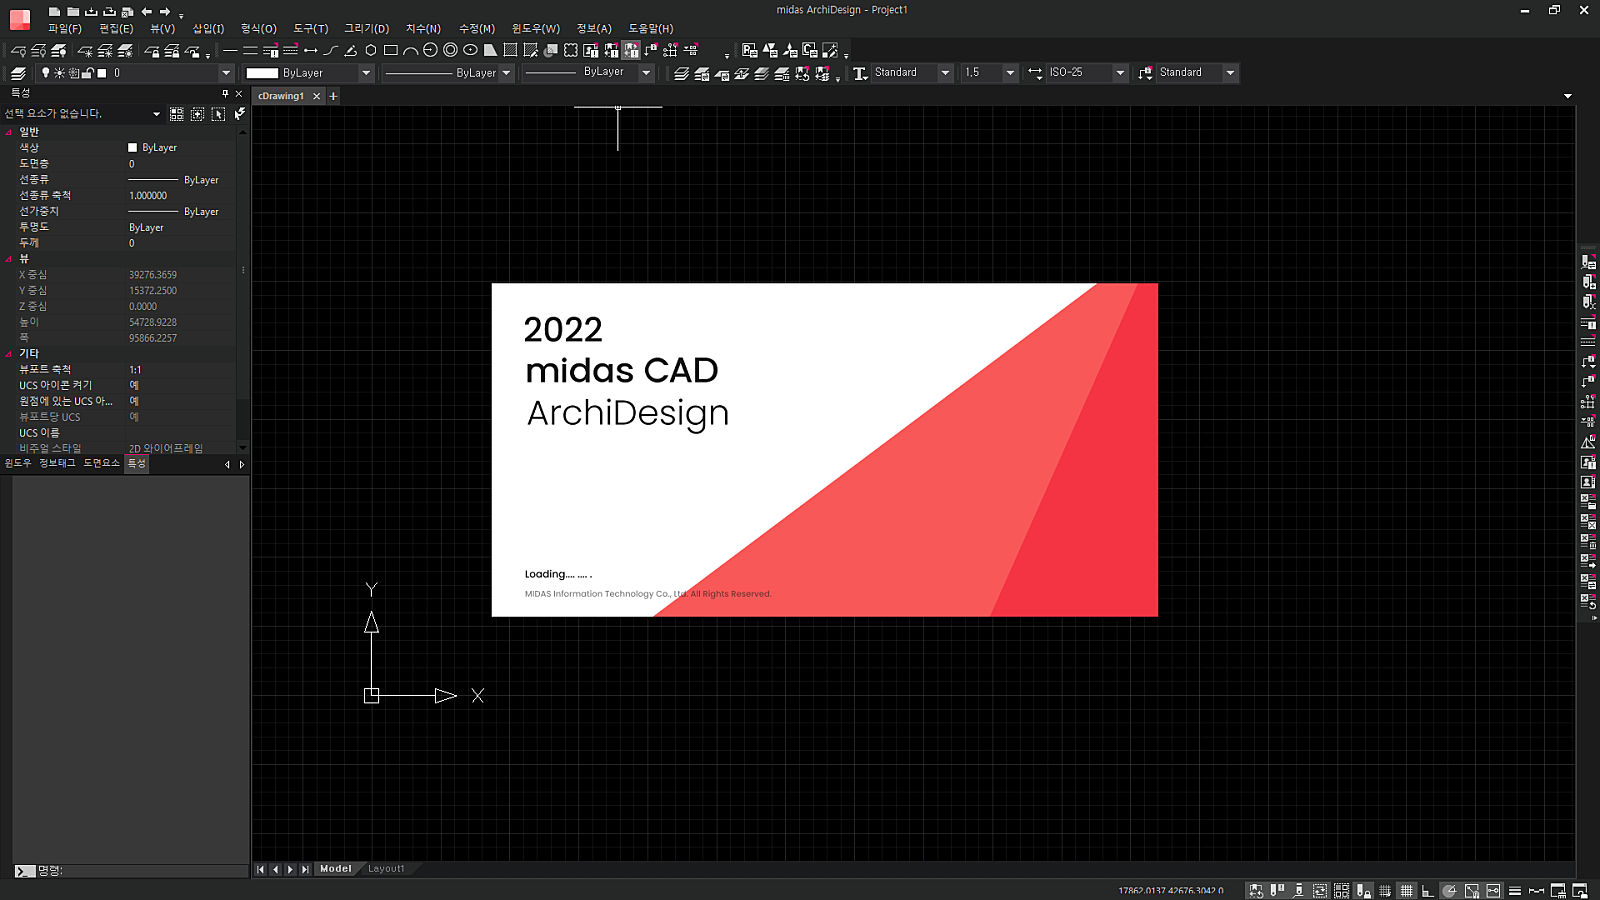Image resolution: width=1600 pixels, height=900 pixels.
Task: Switch to the Layout1 tab
Action: (x=386, y=869)
